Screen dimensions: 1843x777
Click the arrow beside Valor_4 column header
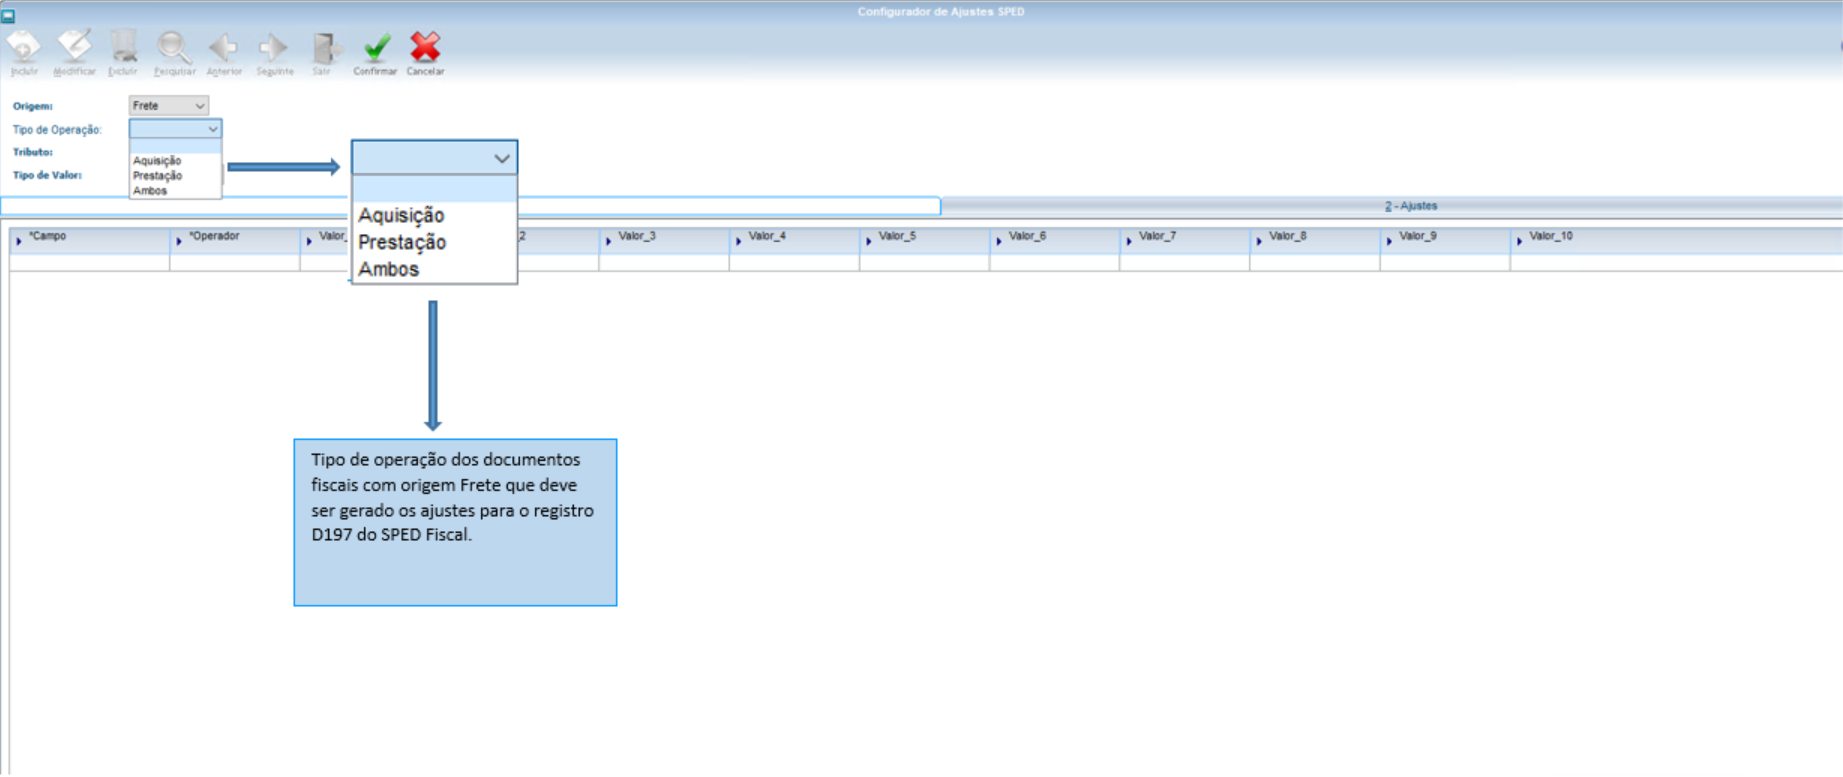(738, 241)
